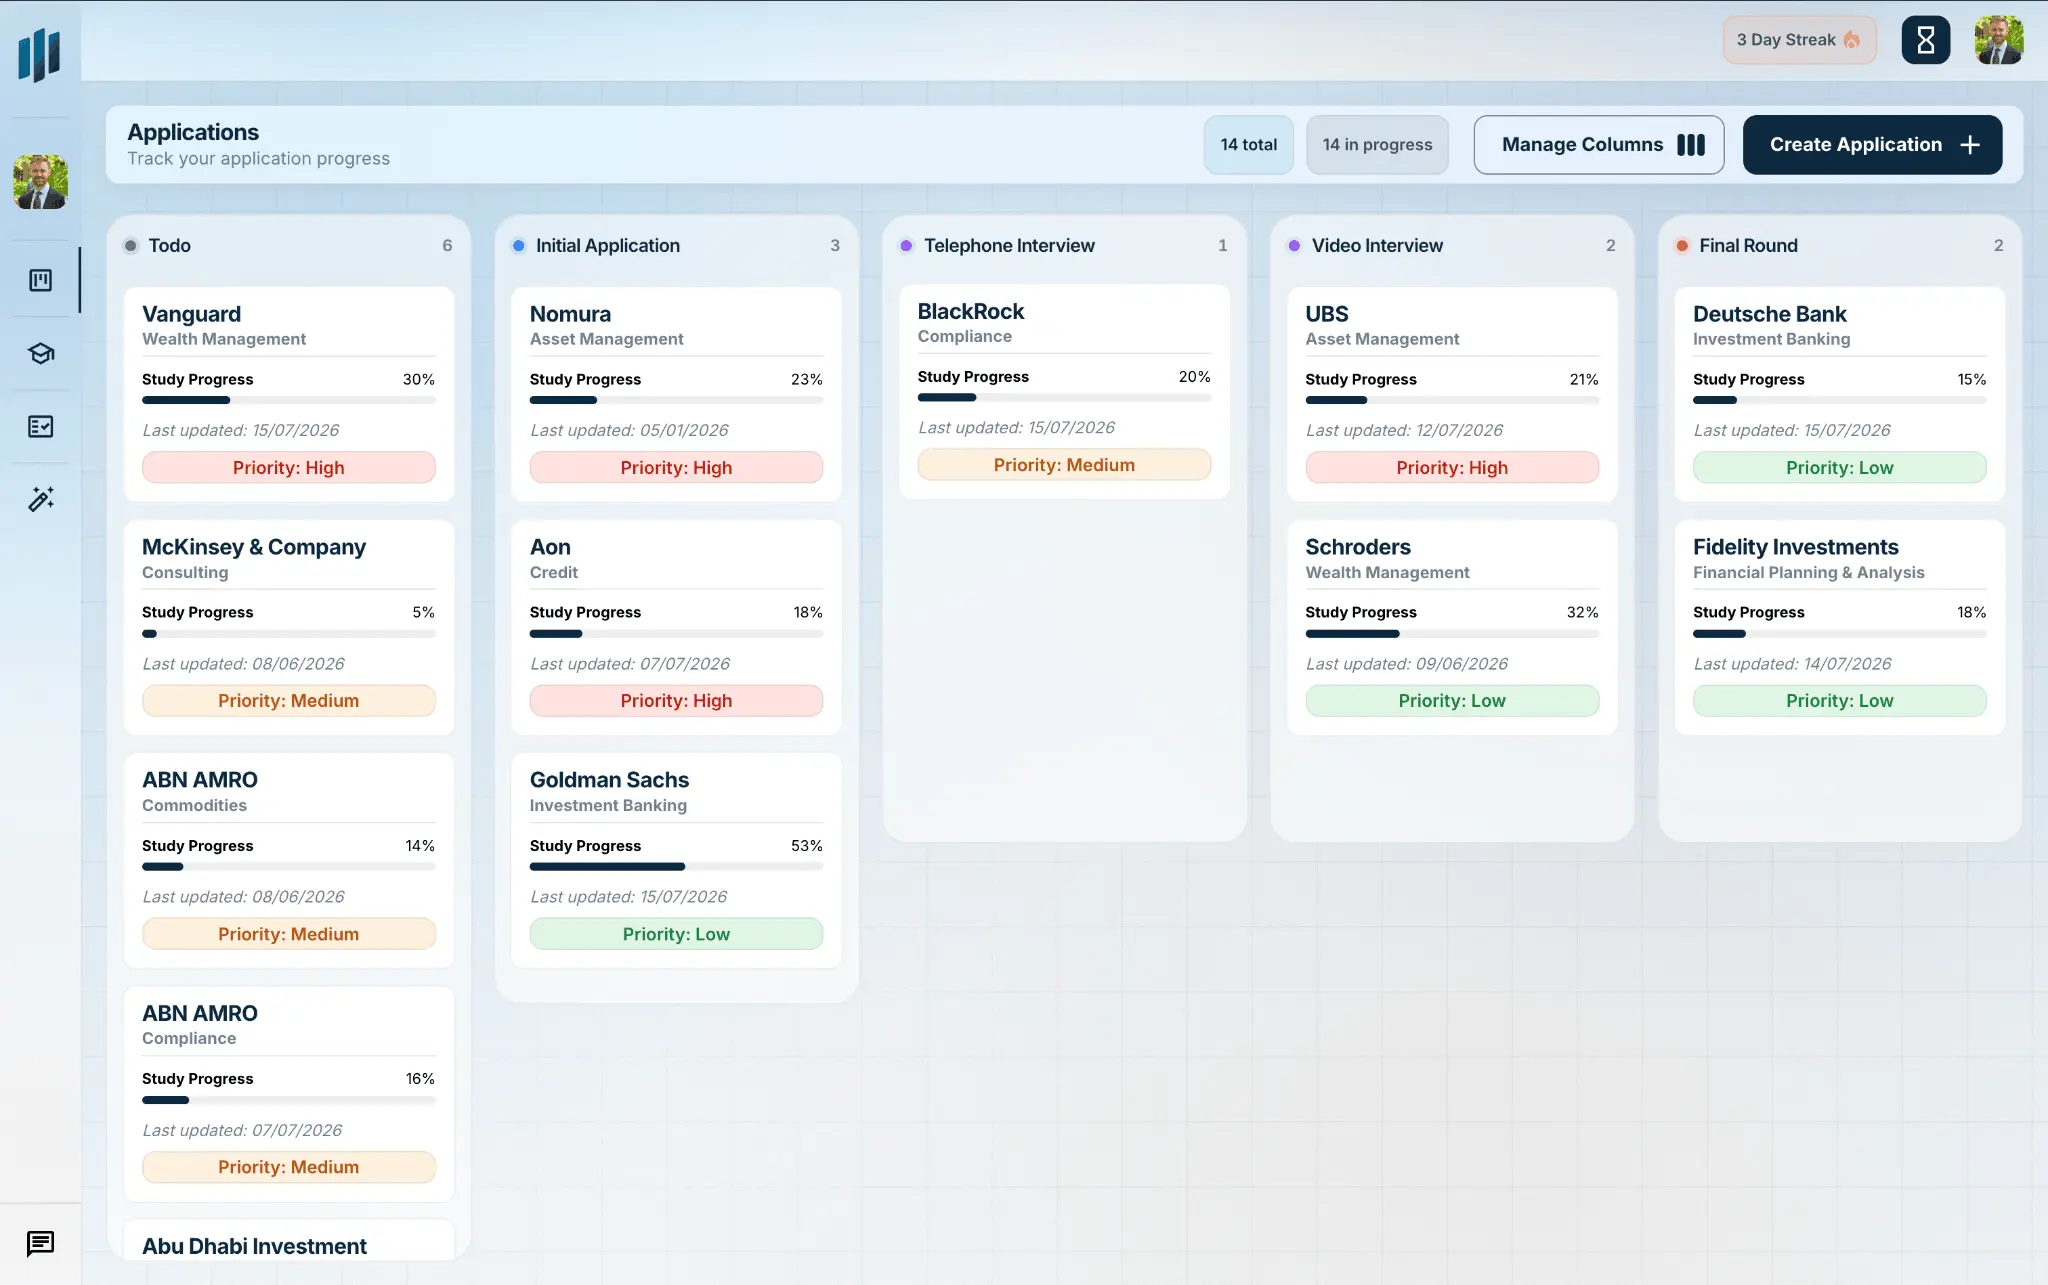This screenshot has width=2048, height=1285.
Task: Open the top-right user avatar
Action: pyautogui.click(x=1999, y=40)
